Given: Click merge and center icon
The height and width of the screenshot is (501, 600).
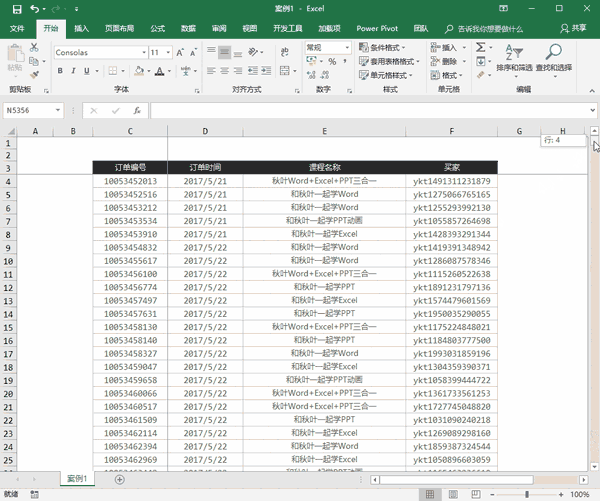Looking at the screenshot, I should click(x=284, y=71).
